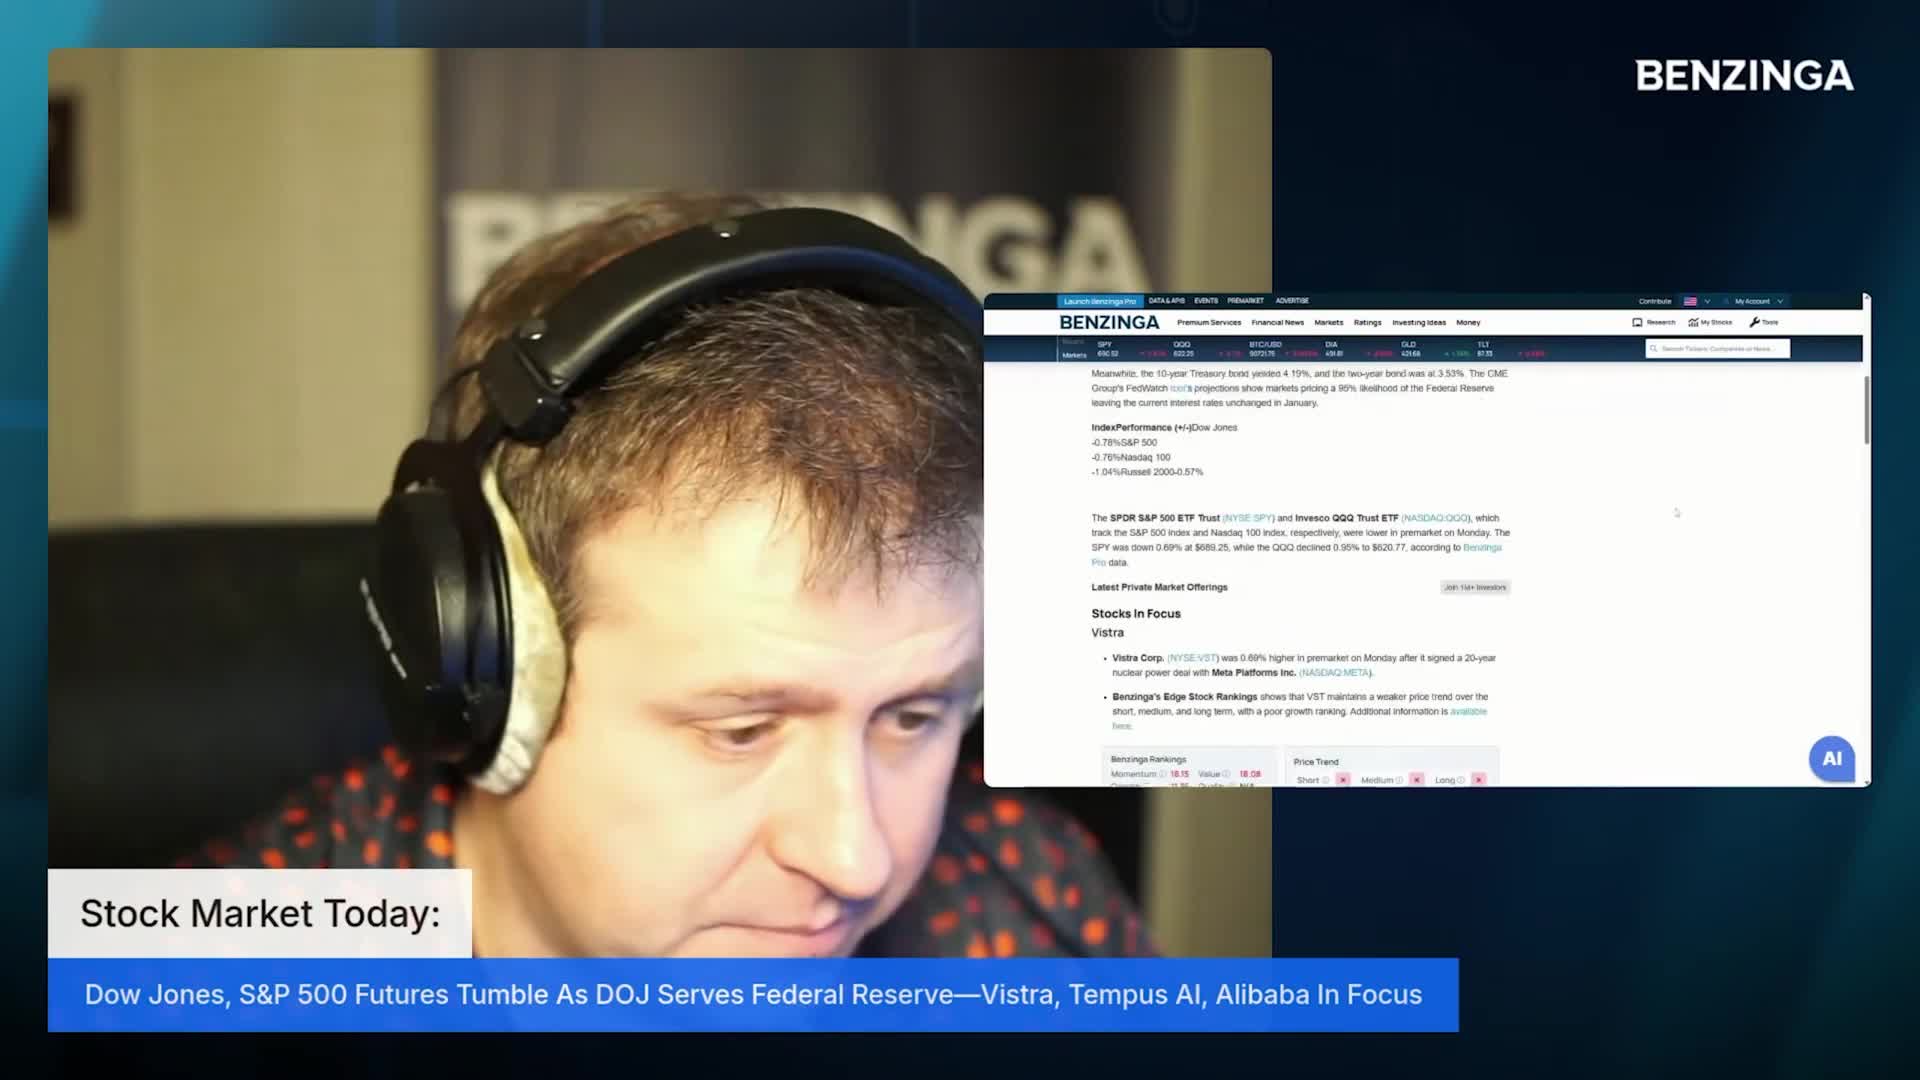Click the Tools wrench icon
Screen dimensions: 1920x1080
point(1754,322)
